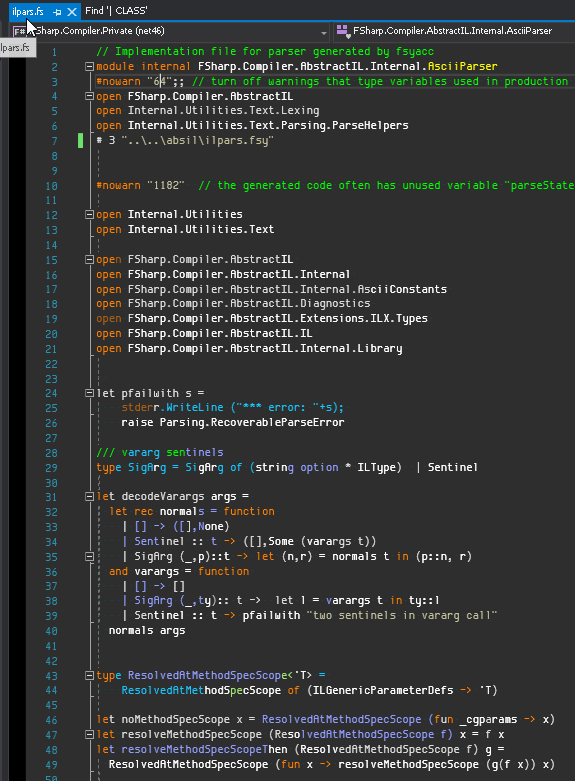Click FSharp.Compiler.AbstractIL.IL on line 20
Viewport: 575px width, 781px height.
pyautogui.click(x=220, y=333)
